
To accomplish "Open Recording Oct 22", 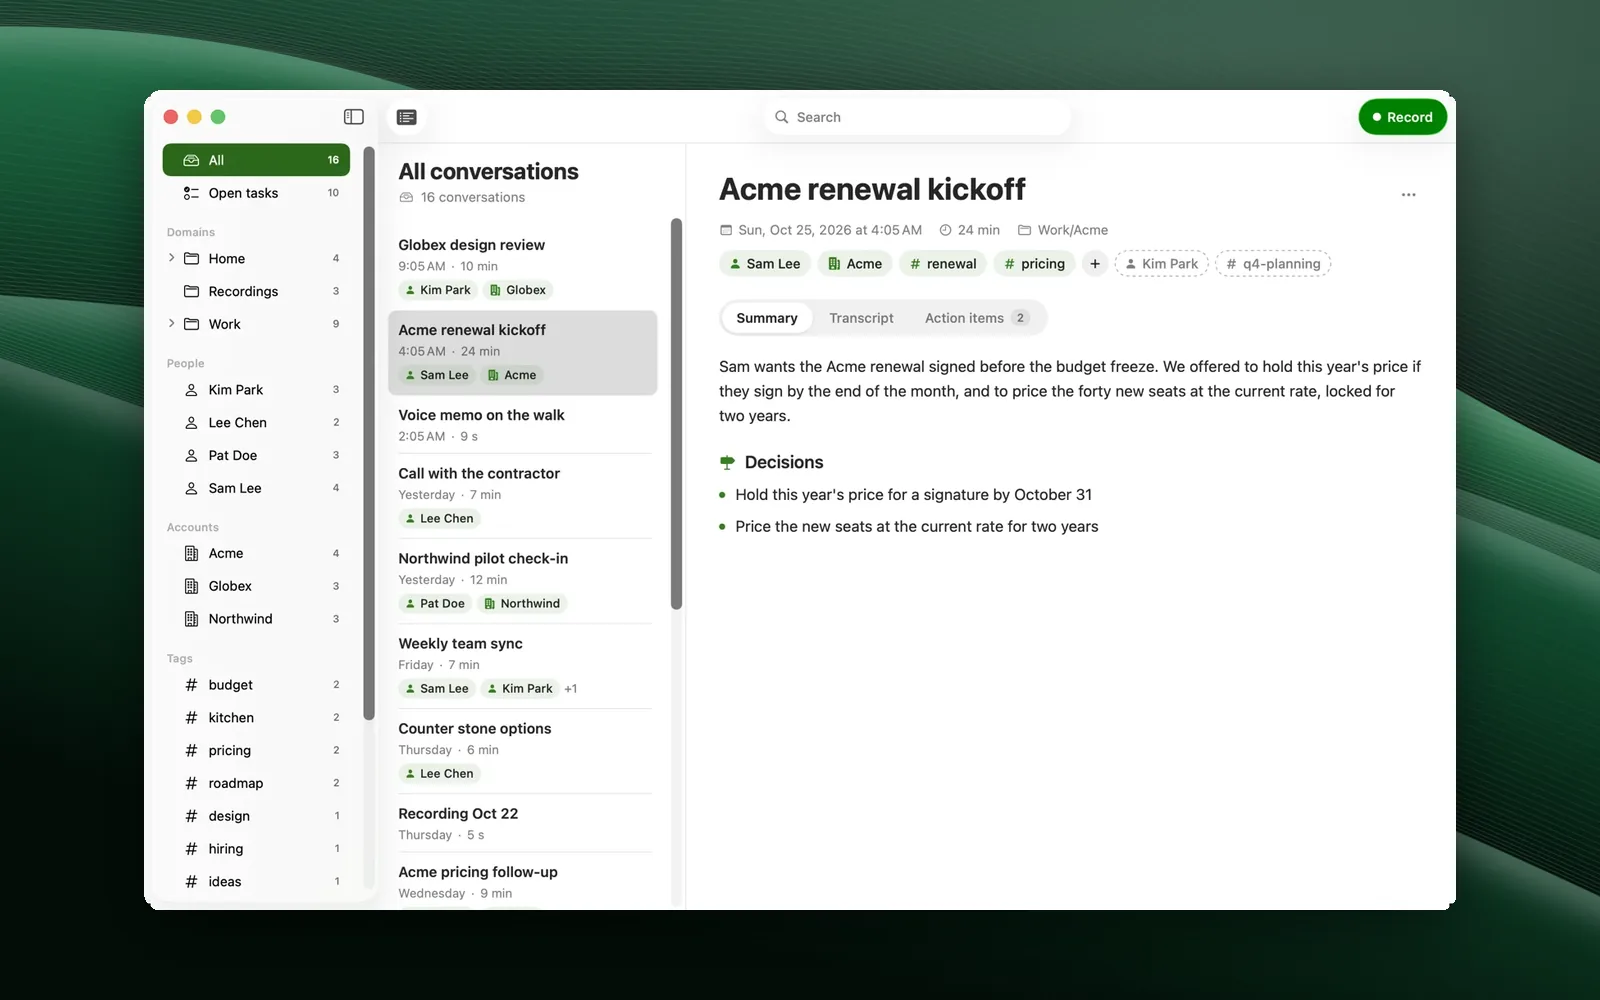I will pos(522,823).
